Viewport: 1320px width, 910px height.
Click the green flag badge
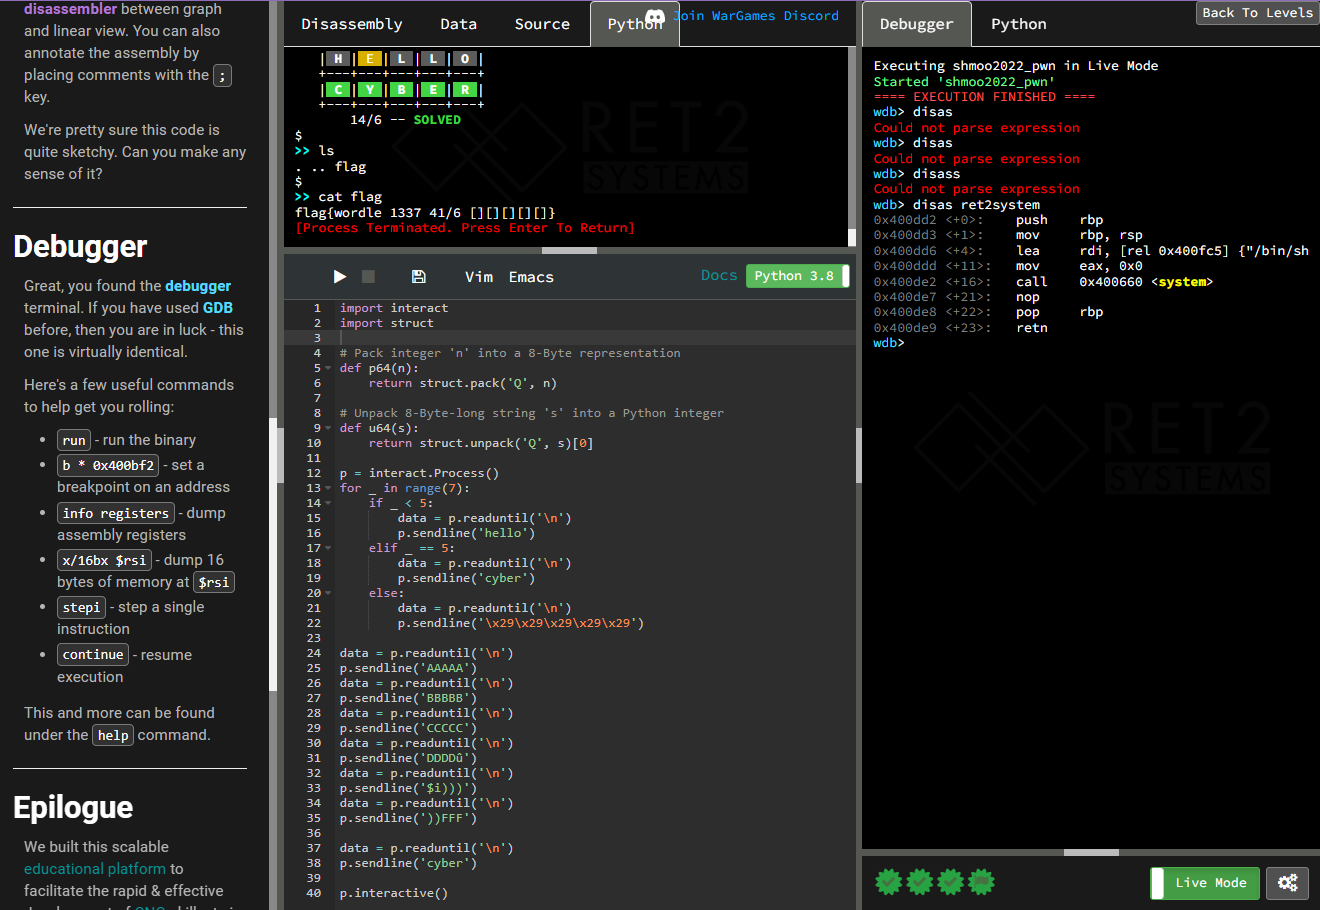(981, 881)
